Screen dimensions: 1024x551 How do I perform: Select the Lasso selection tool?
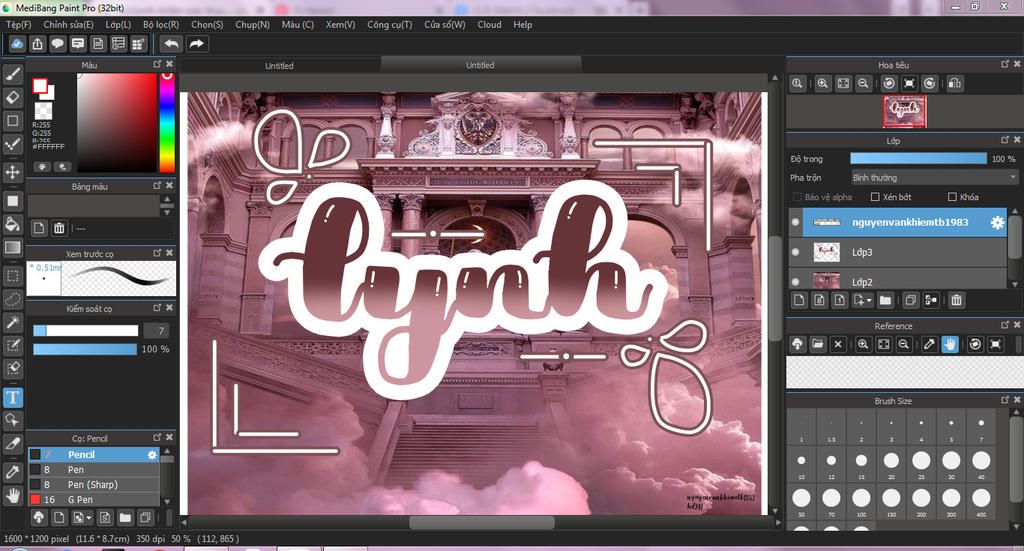click(12, 299)
